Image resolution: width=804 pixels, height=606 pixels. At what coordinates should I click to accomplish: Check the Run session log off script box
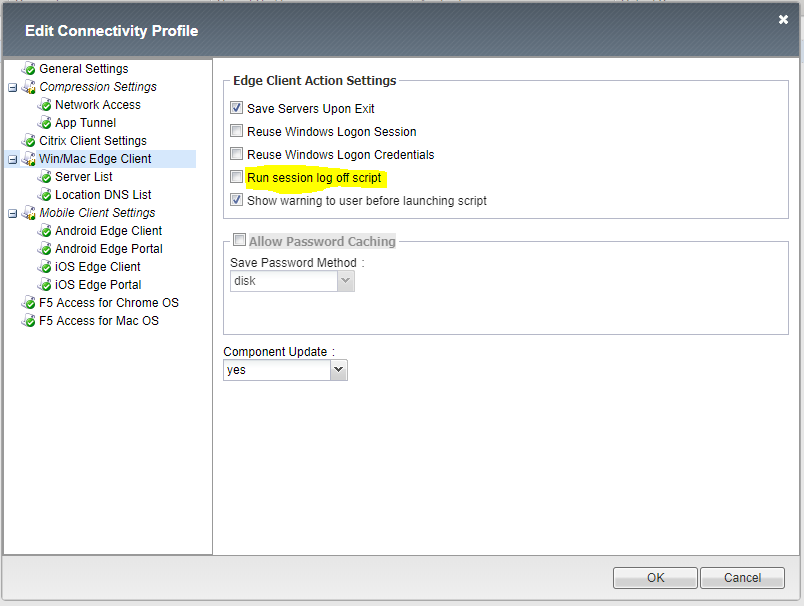coord(237,177)
